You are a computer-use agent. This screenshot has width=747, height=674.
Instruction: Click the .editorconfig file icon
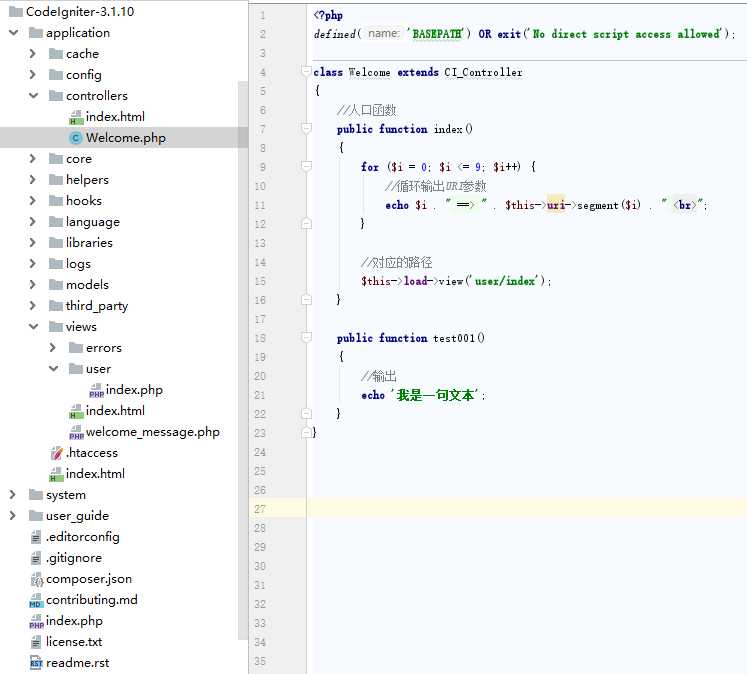tap(36, 537)
